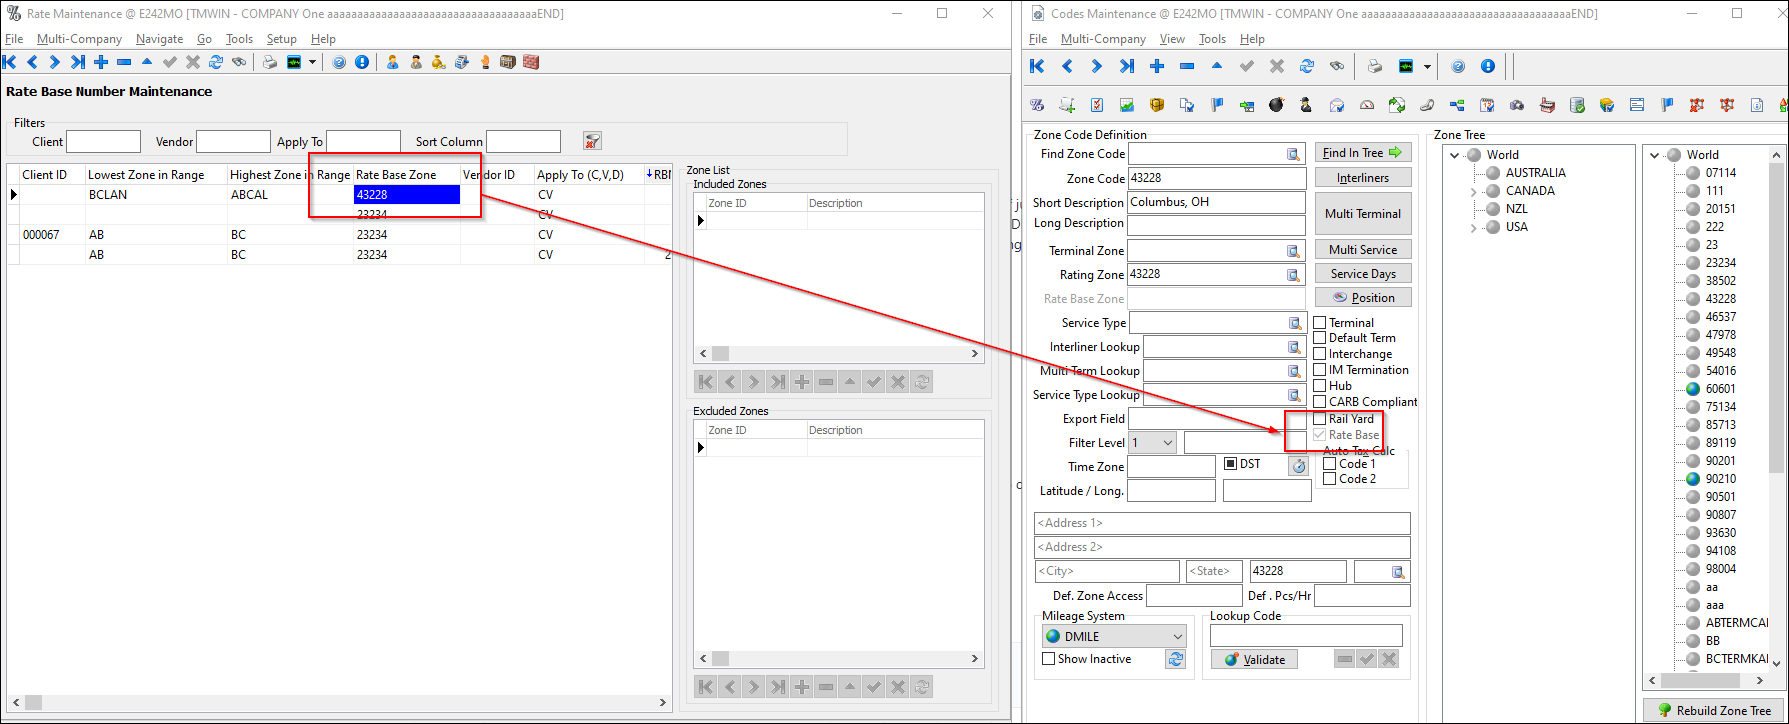Screen dimensions: 1789x724
Task: Open monitor dropdown arrow in Codes Maintenance toolbar
Action: pyautogui.click(x=1427, y=67)
